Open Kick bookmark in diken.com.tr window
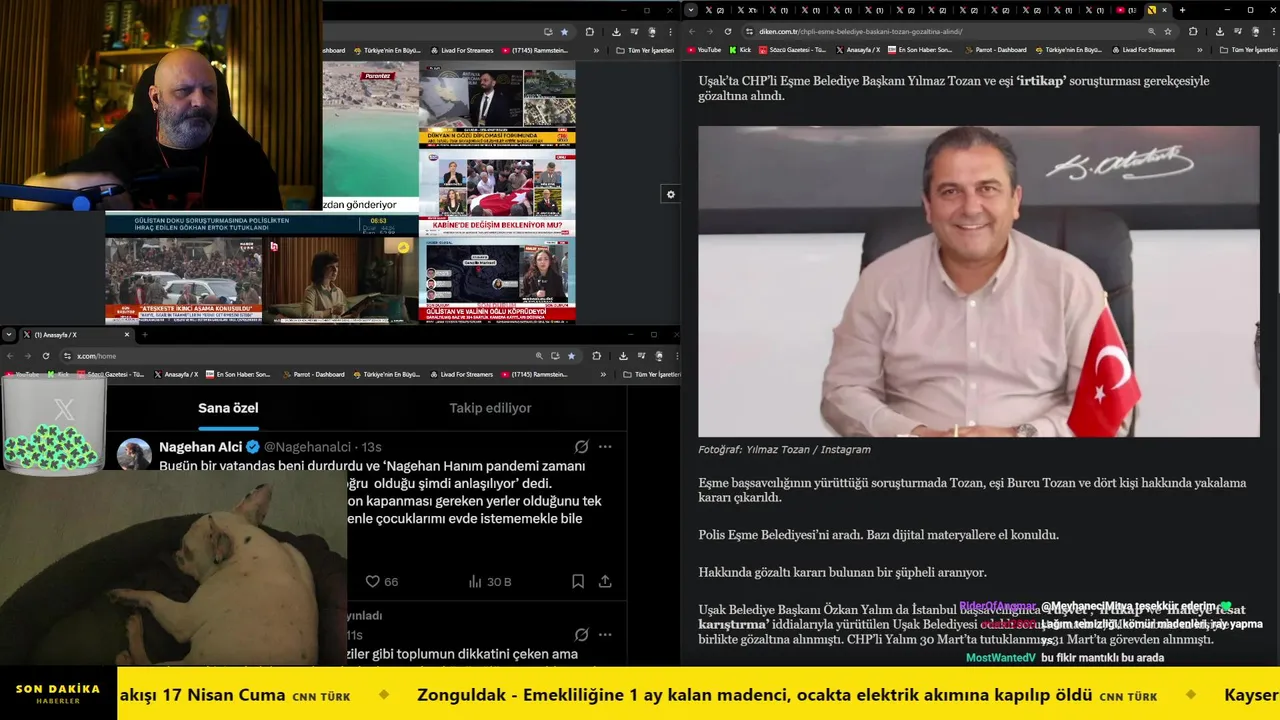Viewport: 1280px width, 720px height. point(740,49)
